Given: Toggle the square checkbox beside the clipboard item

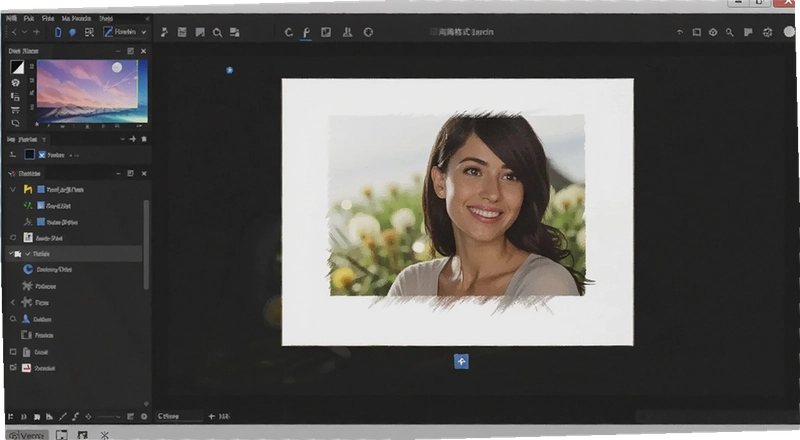Looking at the screenshot, I should 13,352.
